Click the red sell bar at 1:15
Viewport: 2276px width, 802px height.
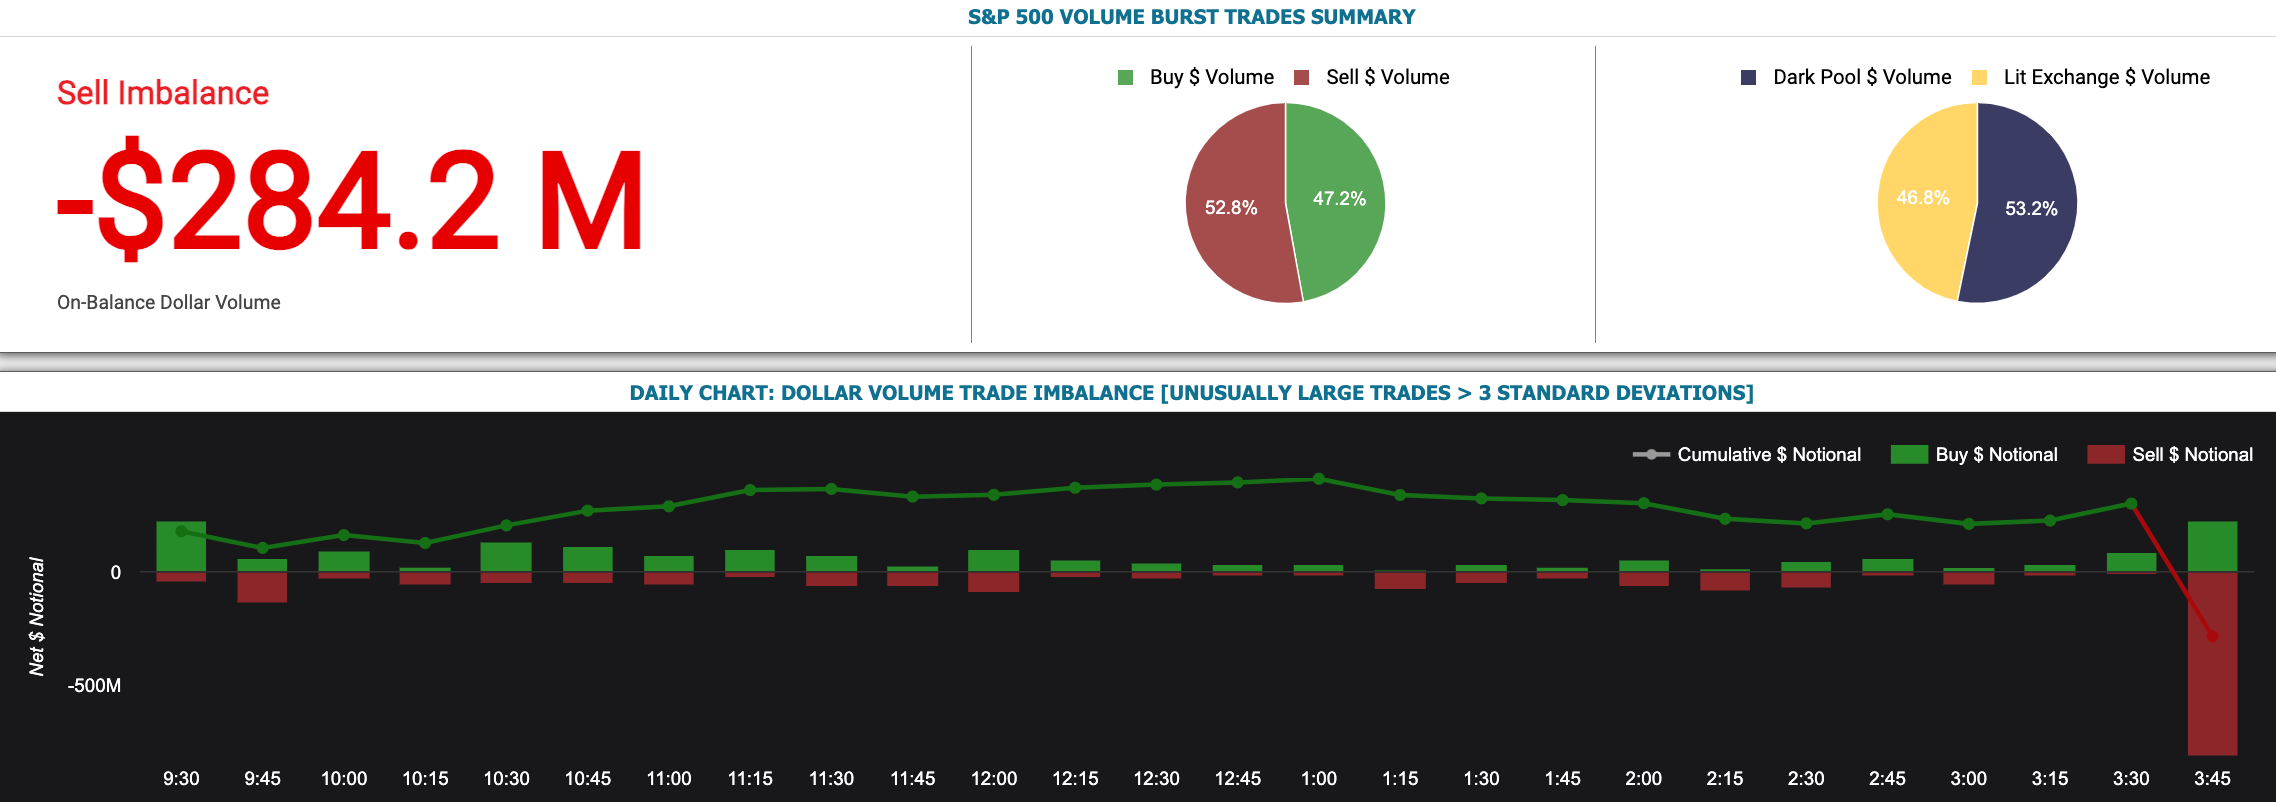[x=1400, y=581]
